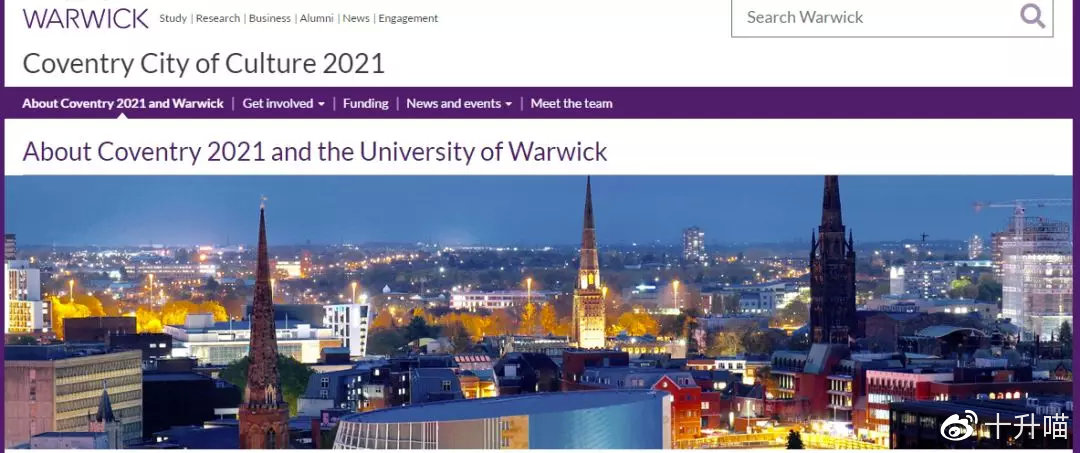Open the Alumni link
This screenshot has width=1080, height=453.
click(x=316, y=19)
